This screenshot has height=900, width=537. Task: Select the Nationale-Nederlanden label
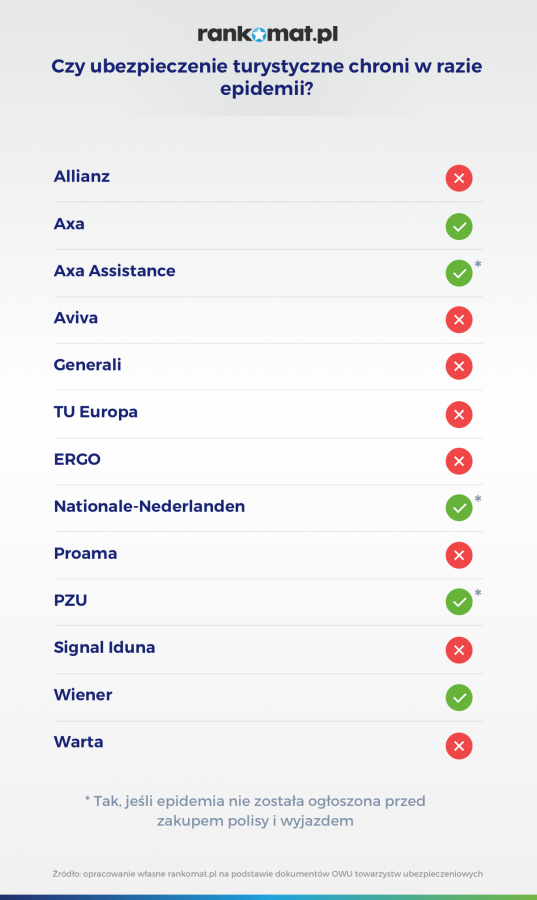coord(149,506)
